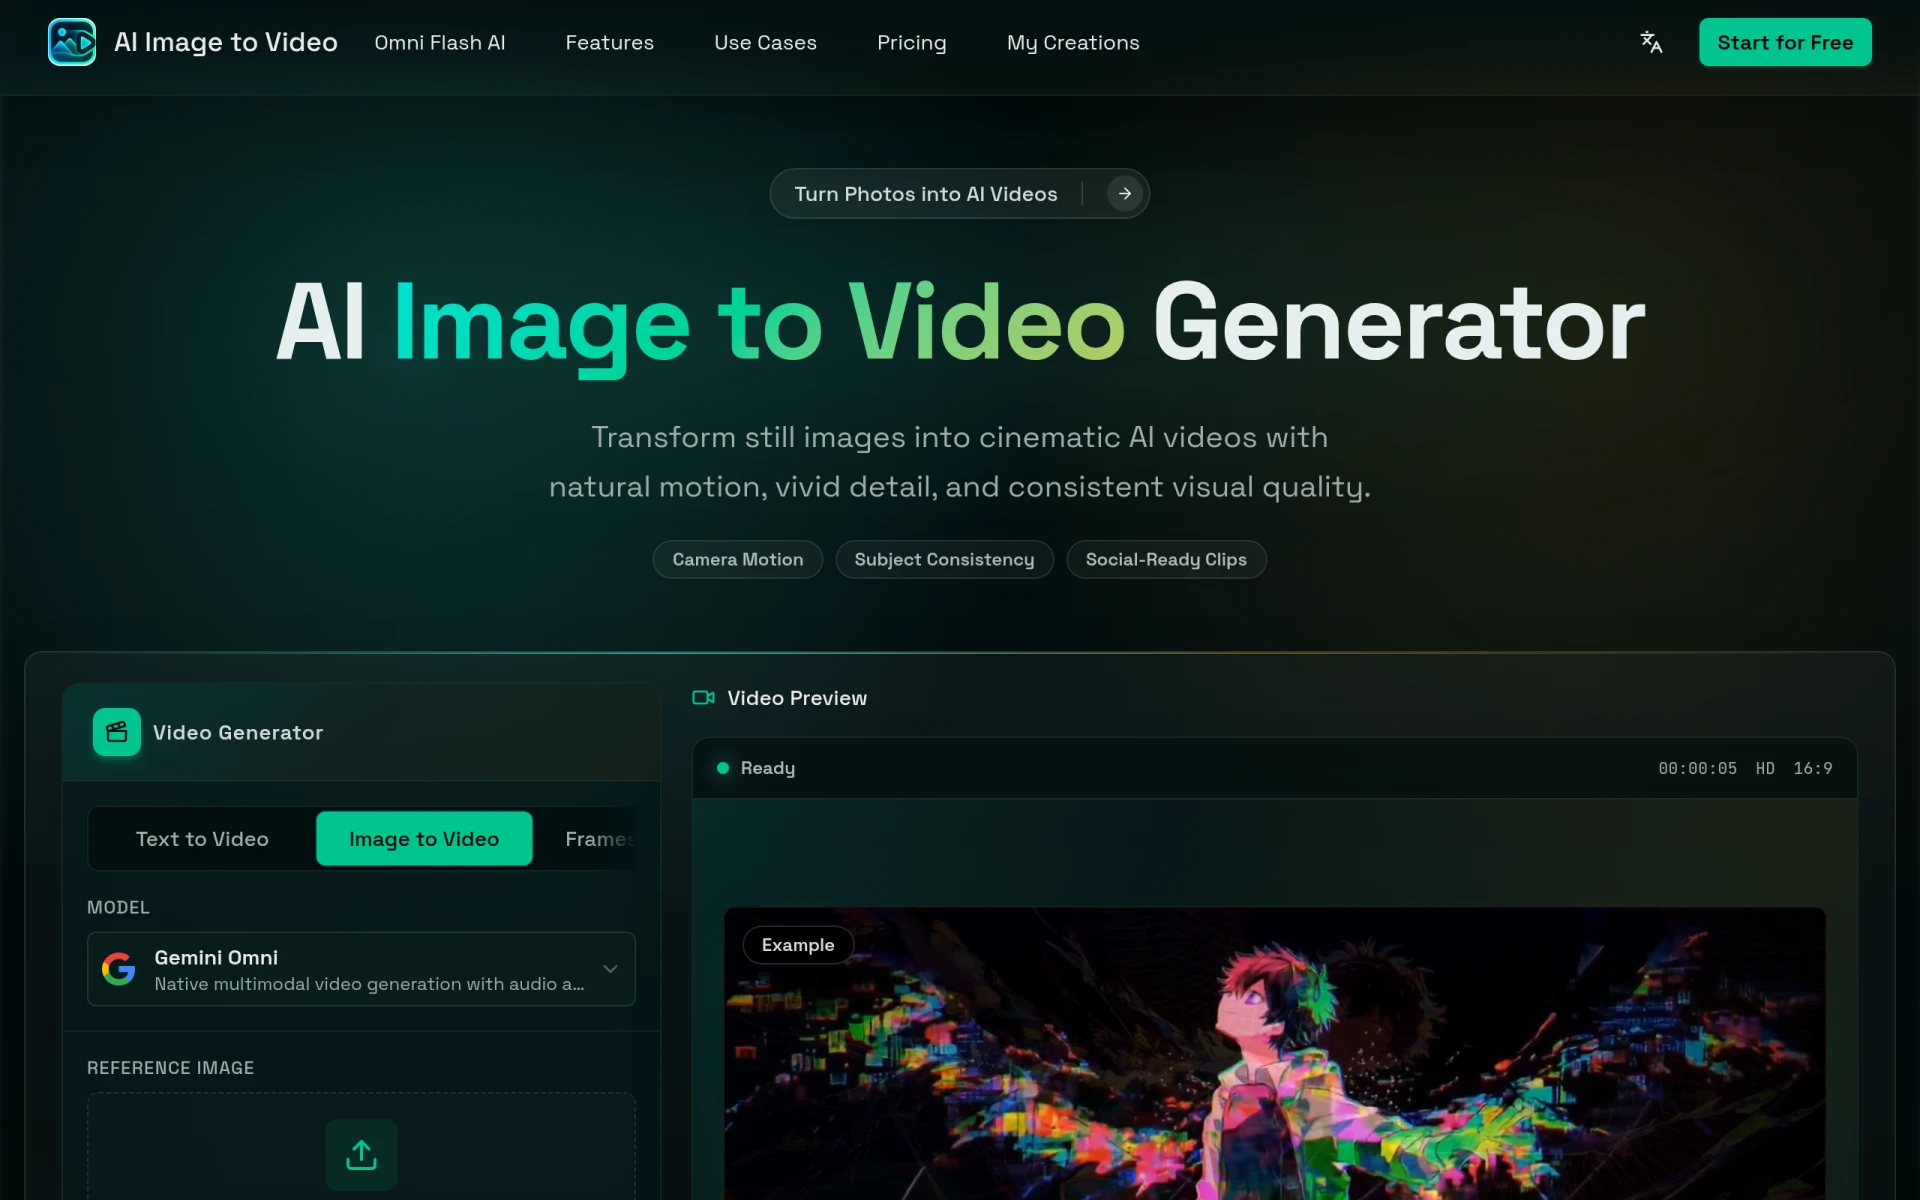Click the 00:00:05 duration text
The image size is (1920, 1200).
(1697, 768)
